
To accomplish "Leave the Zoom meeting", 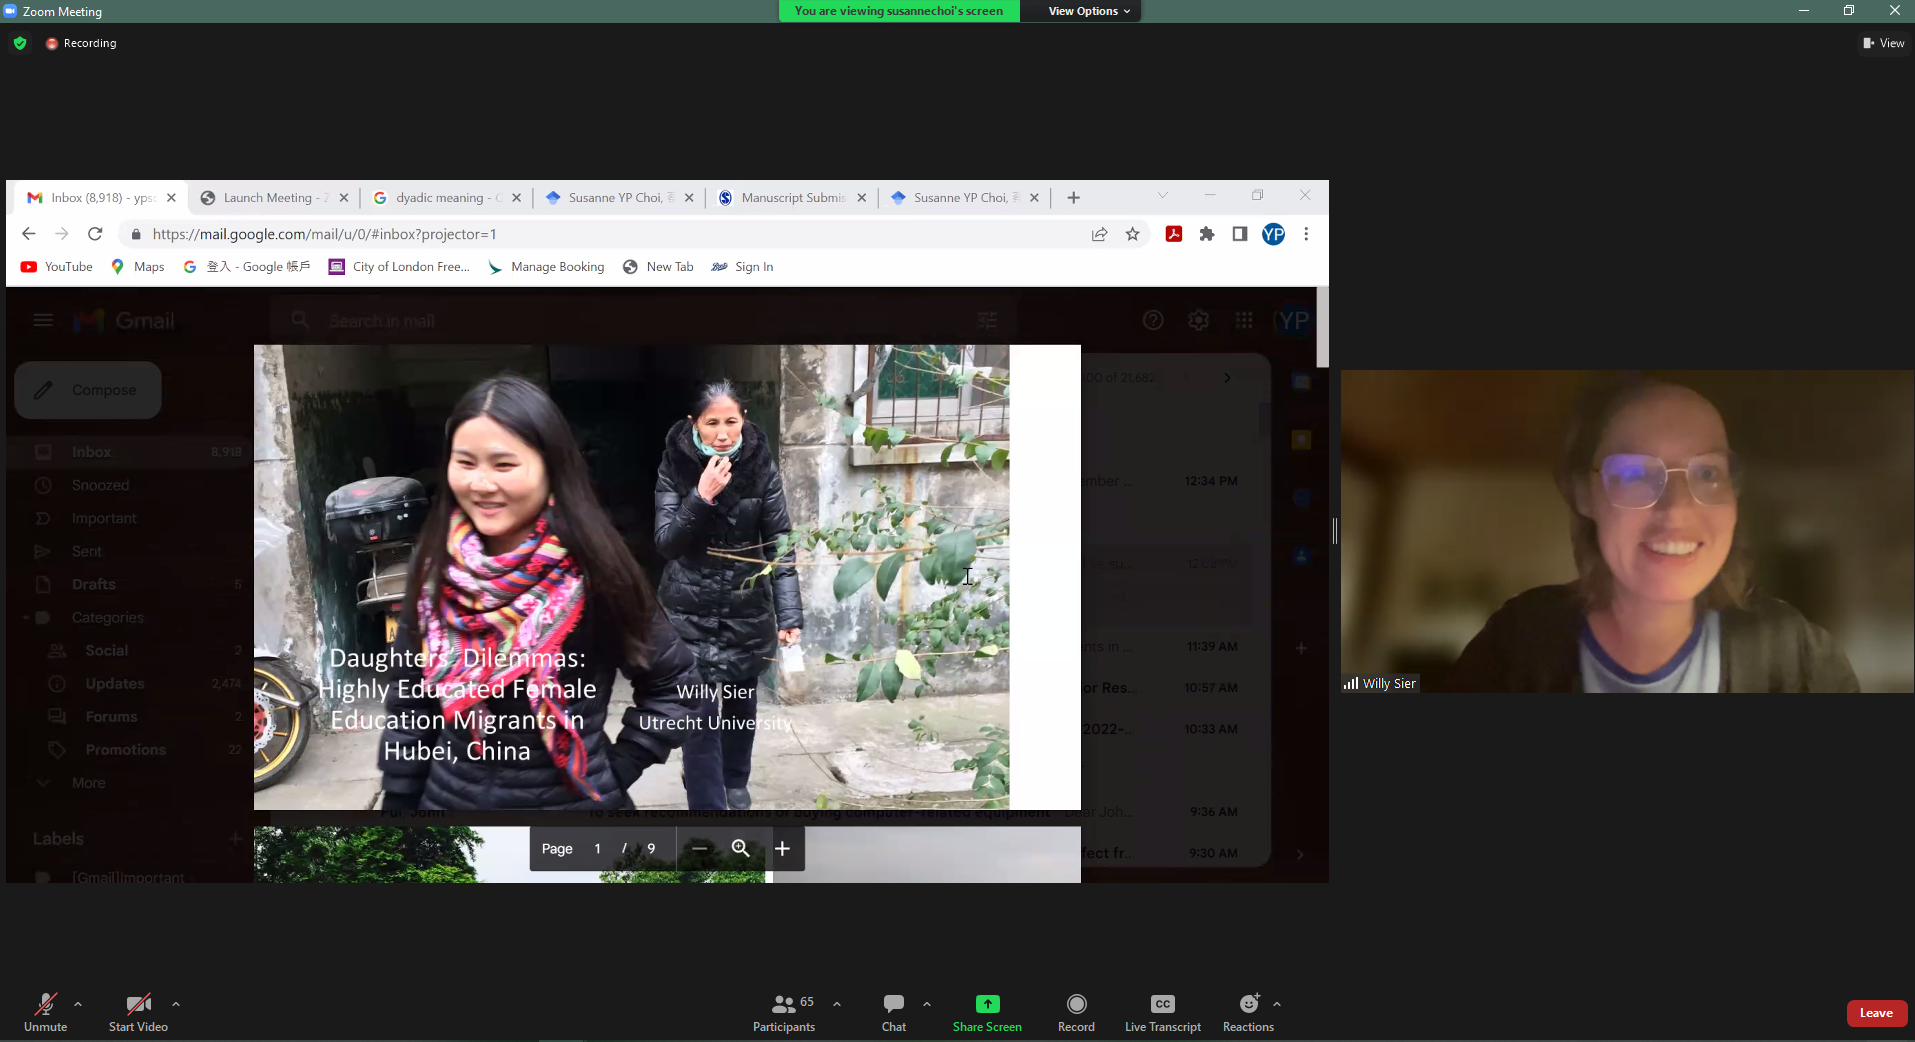I will point(1876,1013).
